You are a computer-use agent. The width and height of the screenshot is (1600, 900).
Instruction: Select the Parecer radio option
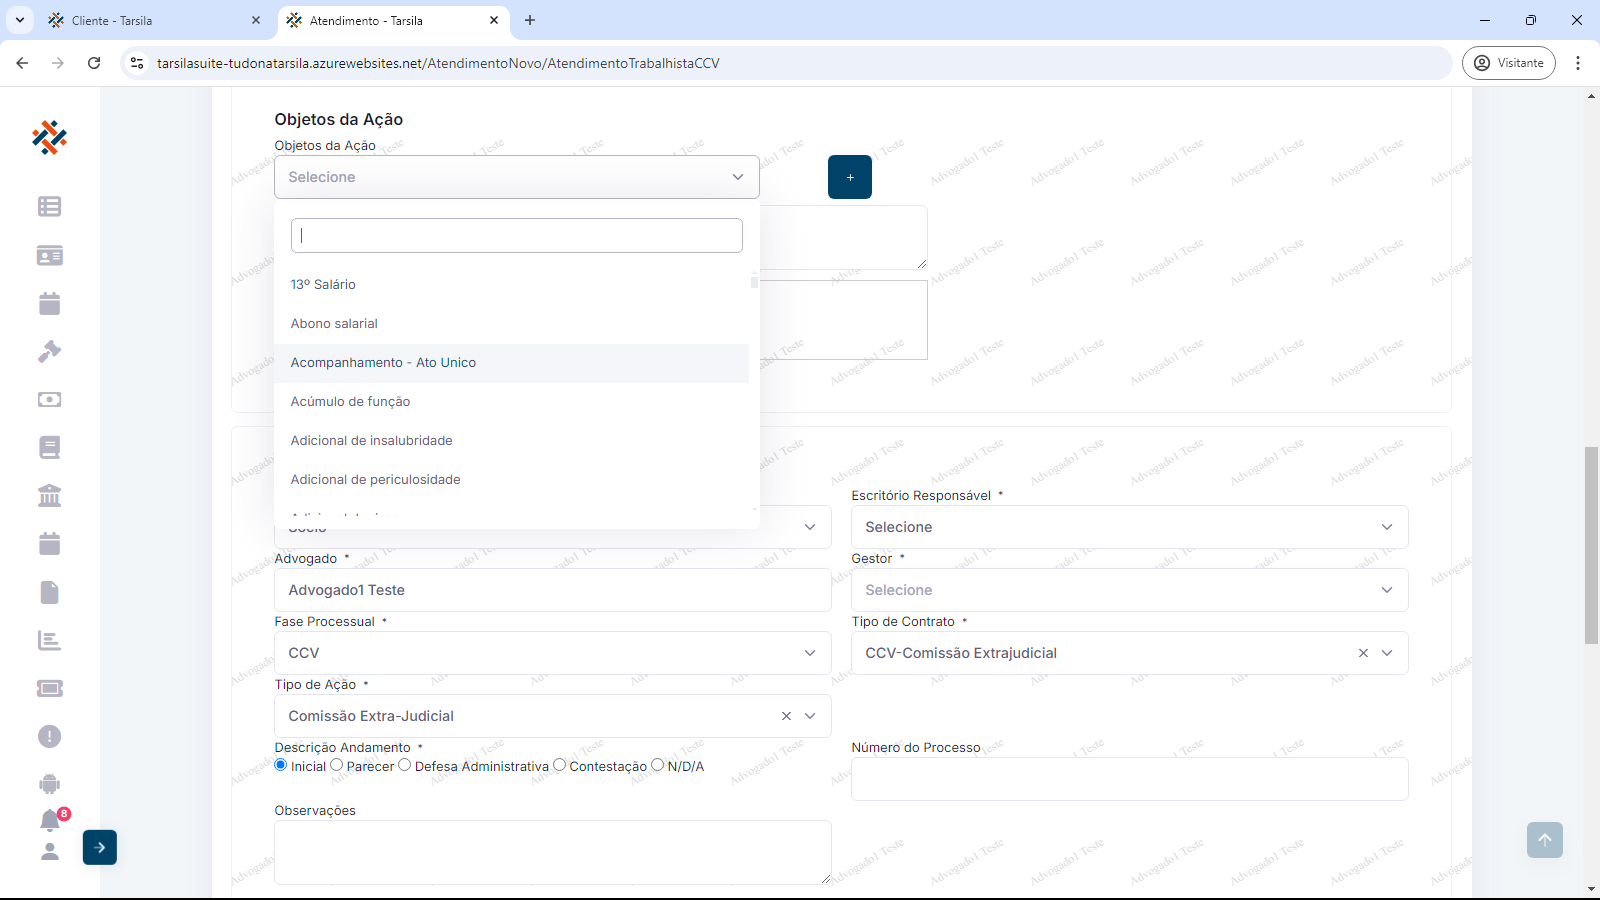click(x=337, y=765)
